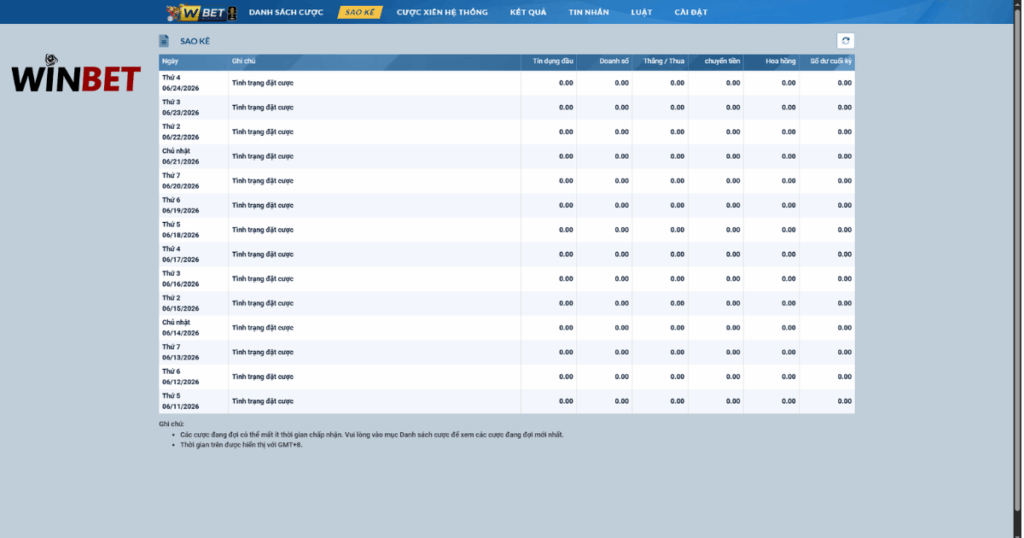Click the Hoa hồng column header

(771, 61)
